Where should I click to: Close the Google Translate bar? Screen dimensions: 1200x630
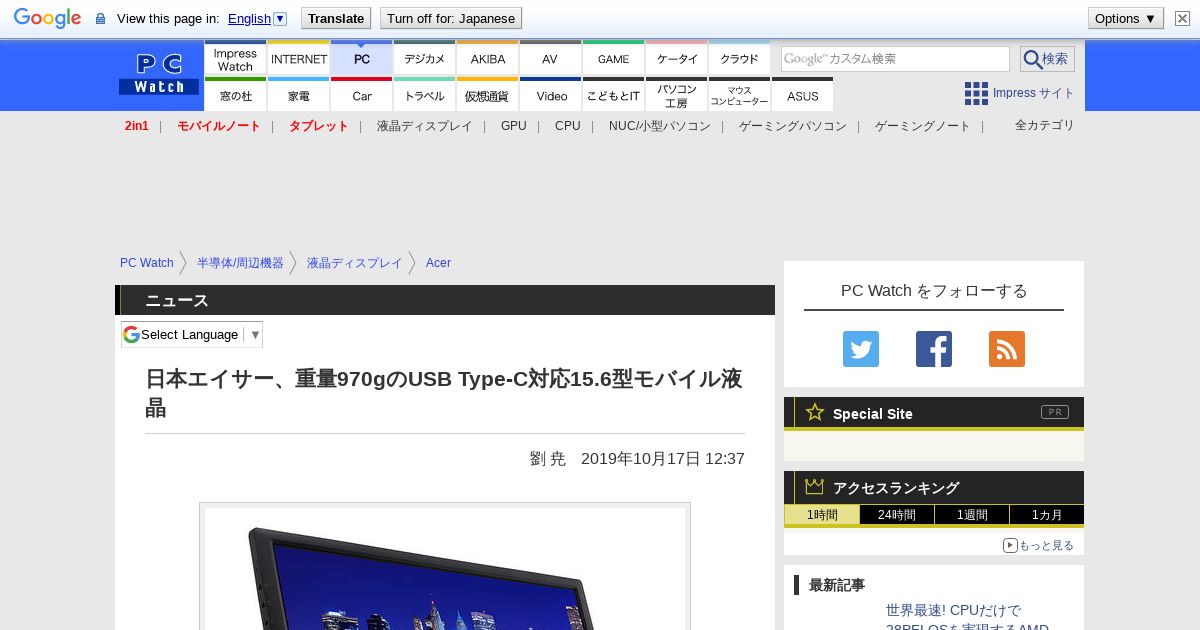1182,18
